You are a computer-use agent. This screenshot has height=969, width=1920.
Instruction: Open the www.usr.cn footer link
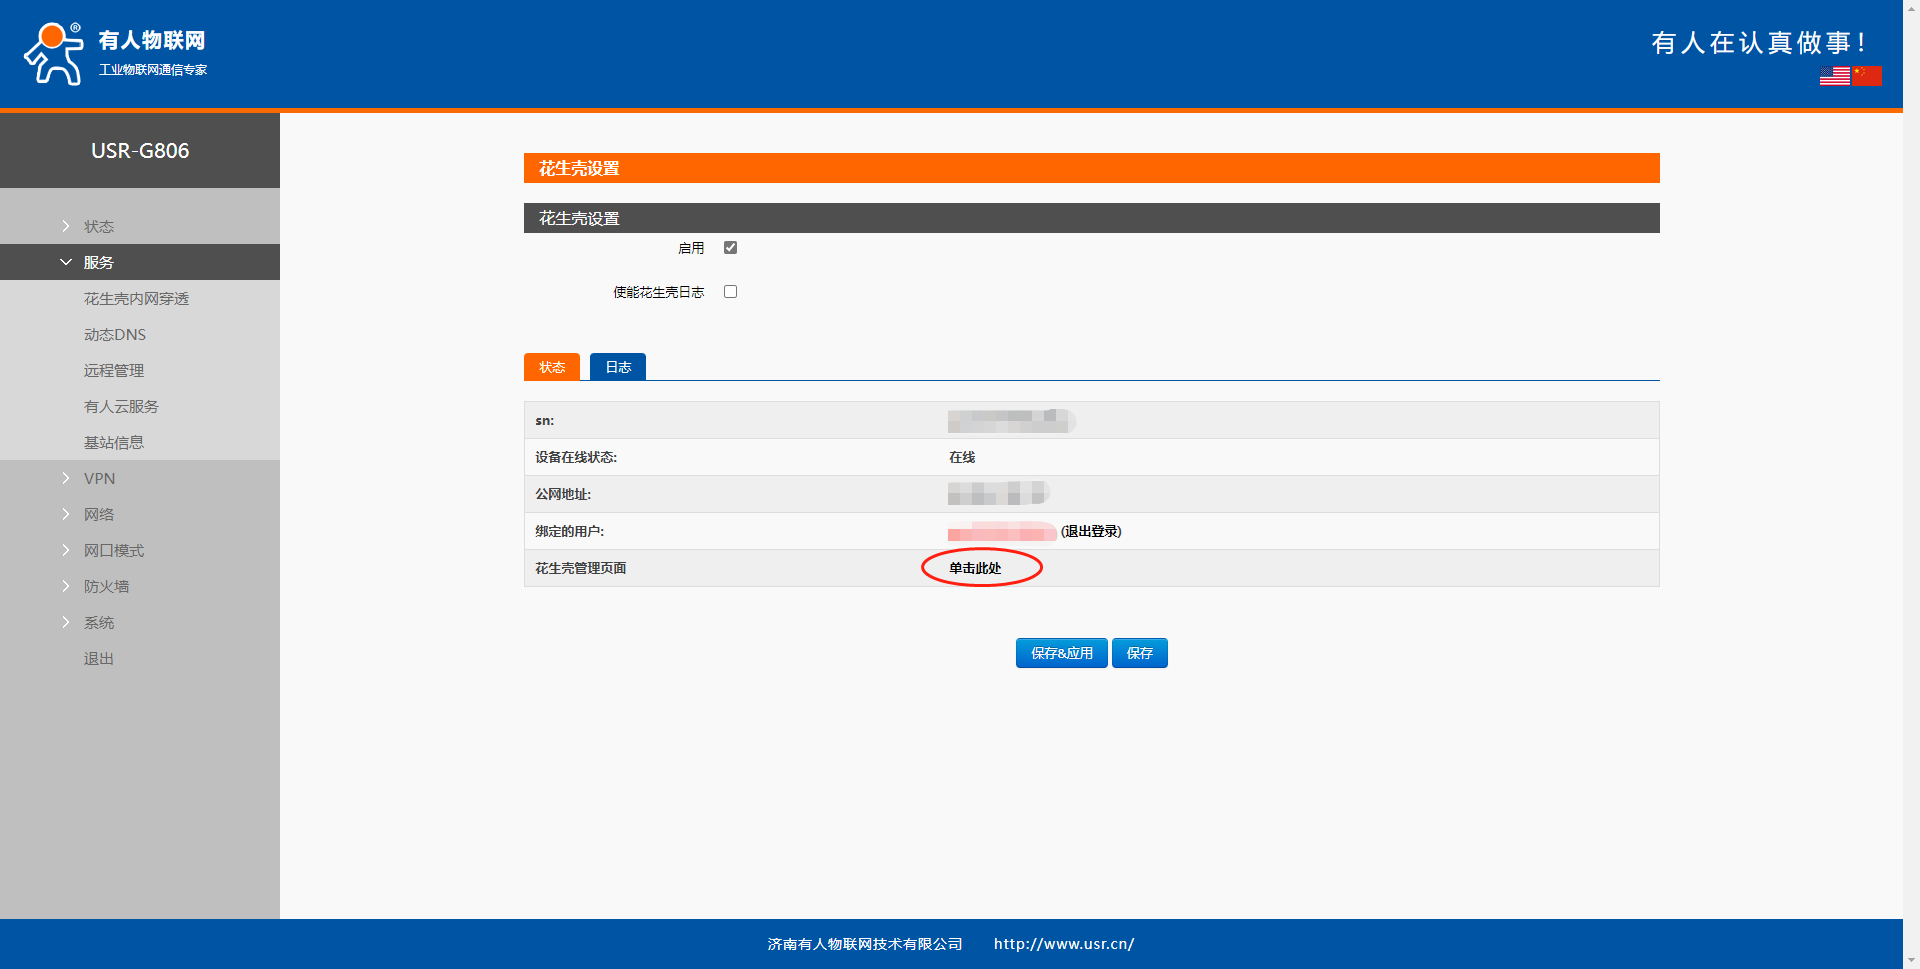tap(1063, 944)
